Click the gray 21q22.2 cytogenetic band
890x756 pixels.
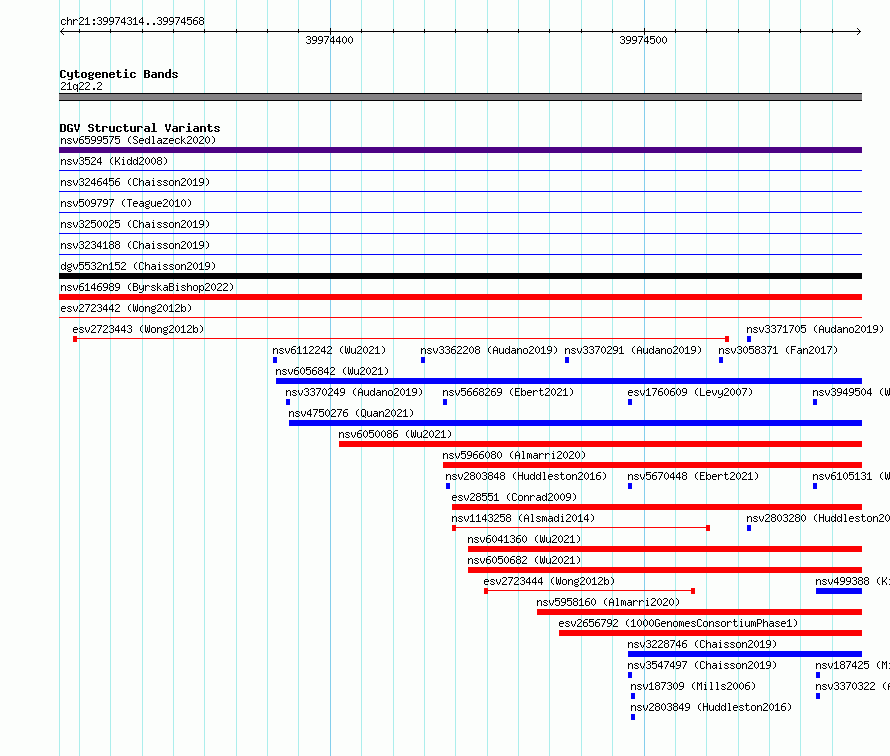point(460,97)
